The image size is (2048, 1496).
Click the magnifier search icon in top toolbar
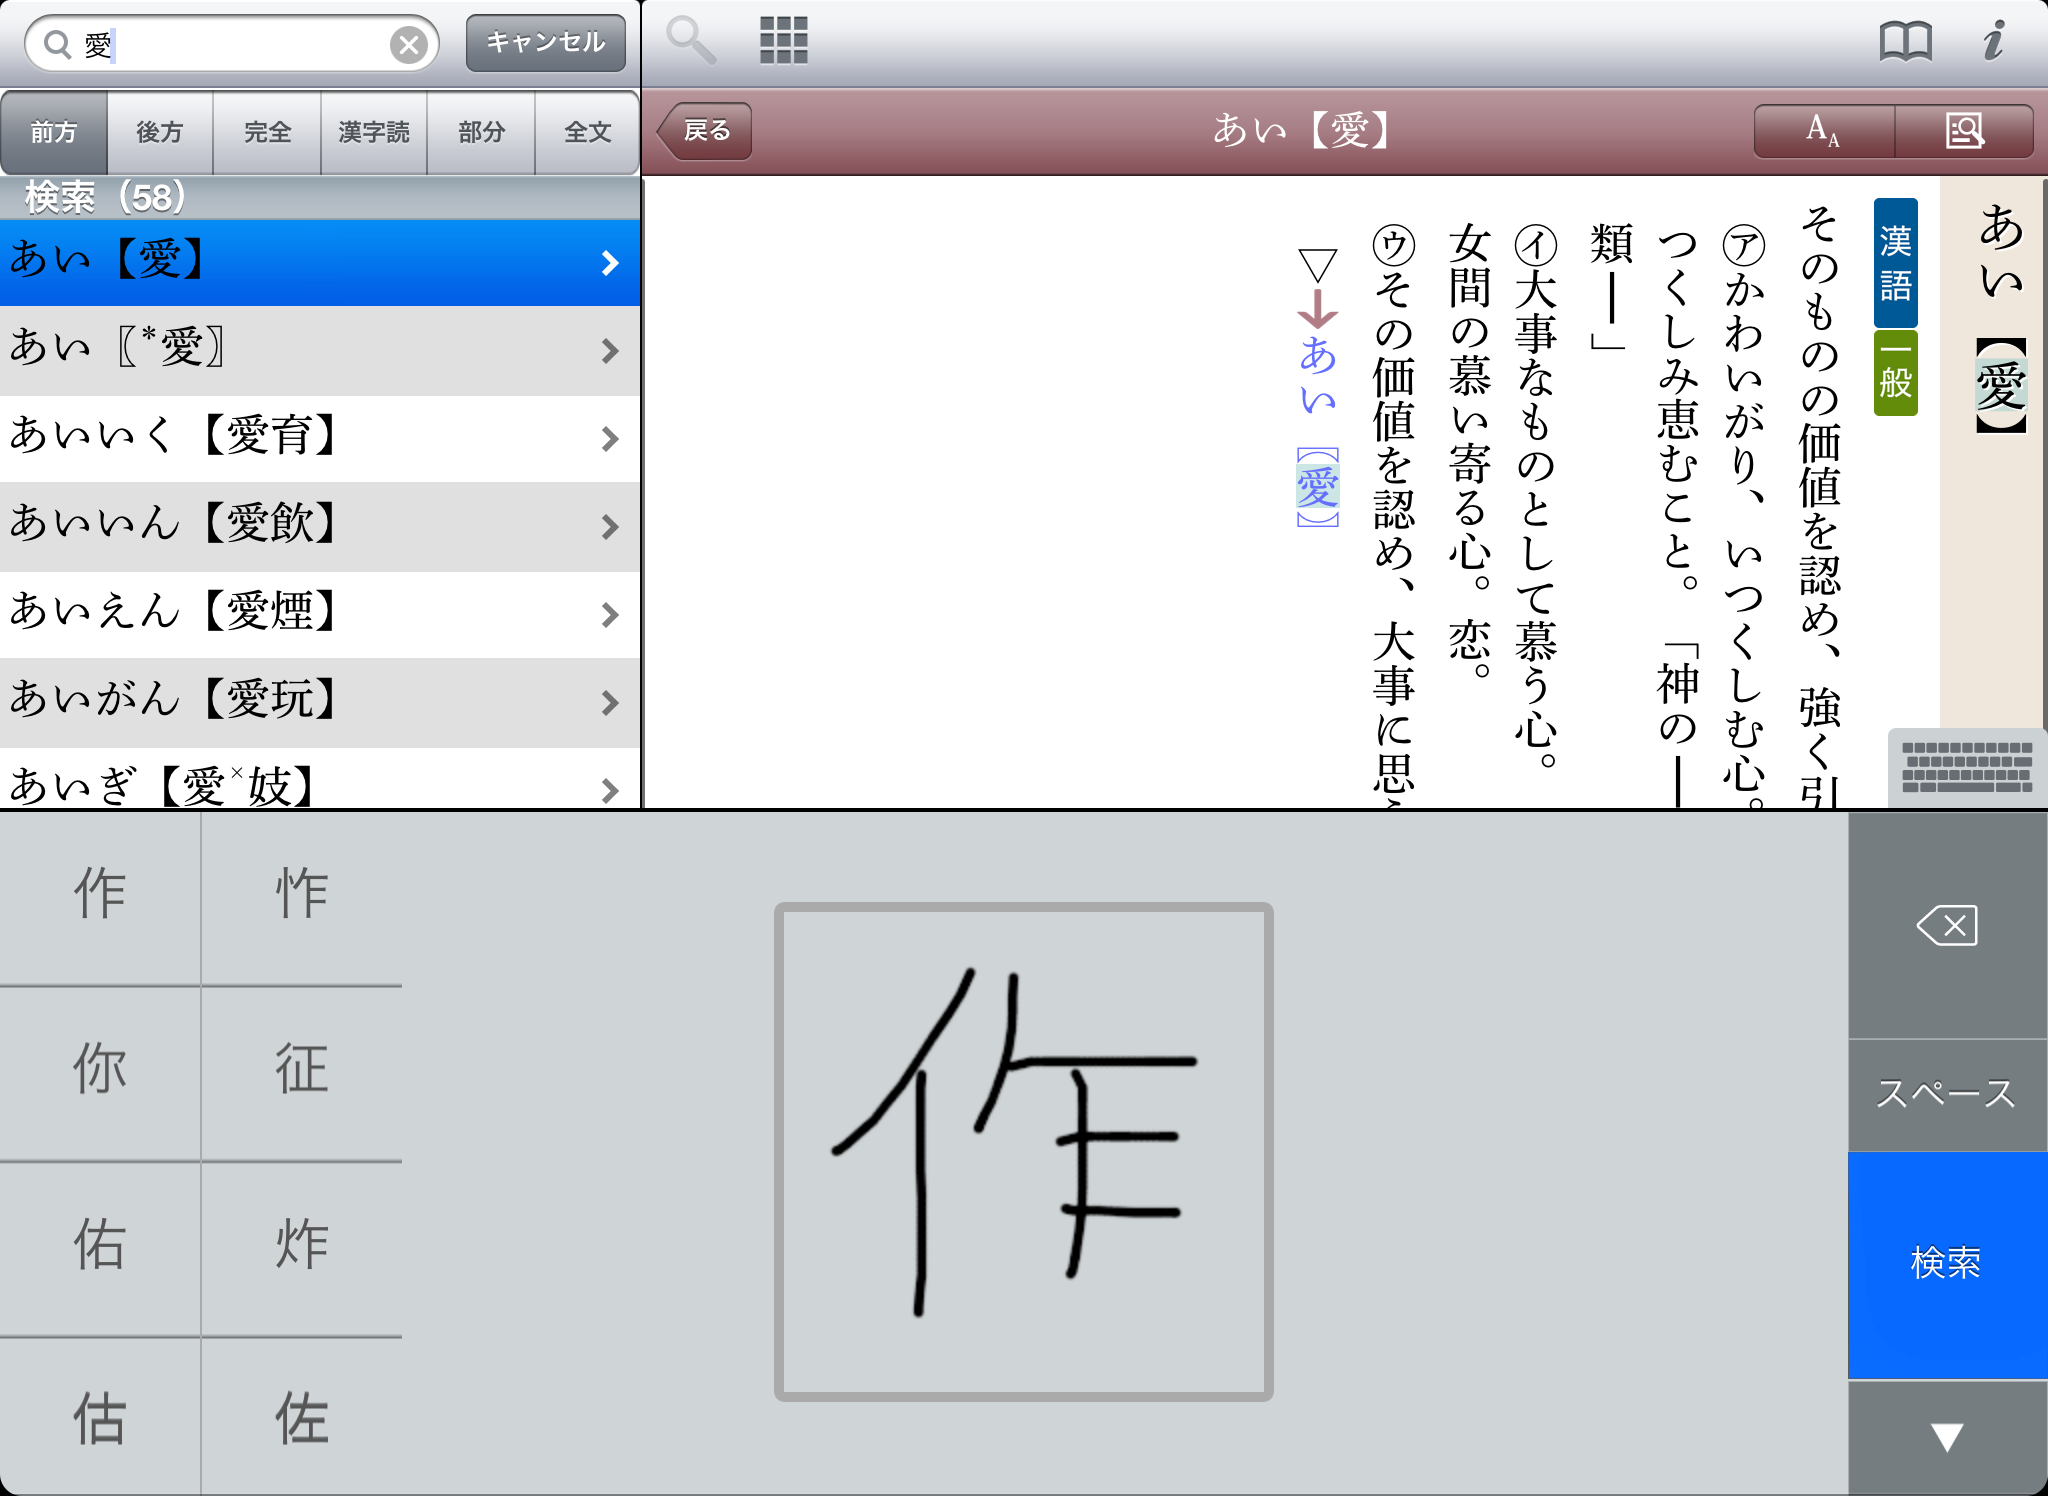690,41
